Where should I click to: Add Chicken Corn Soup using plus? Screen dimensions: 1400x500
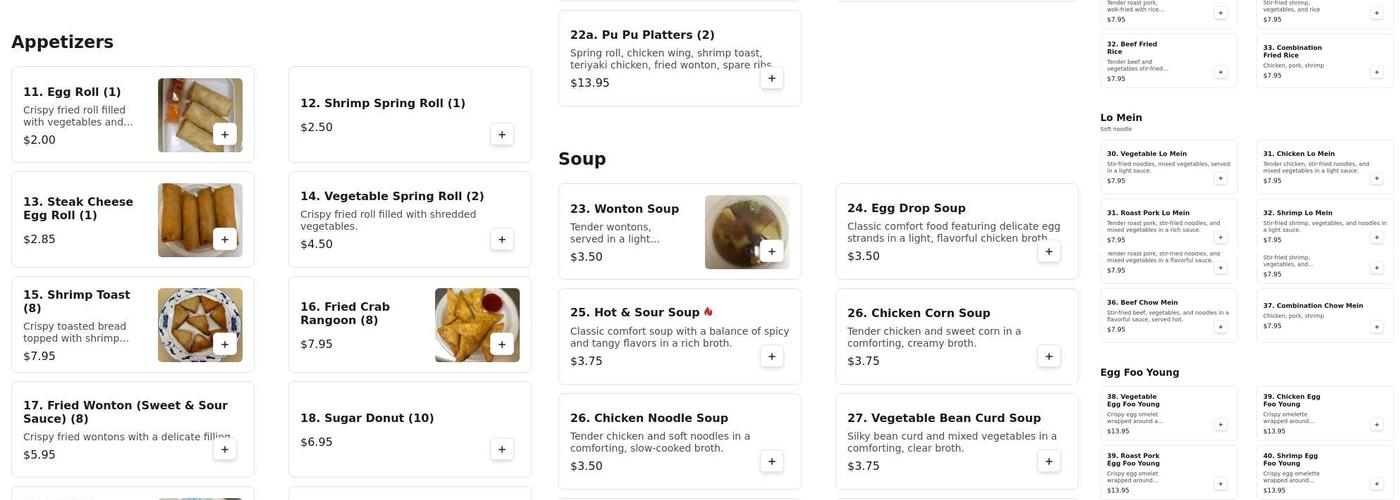point(1048,356)
